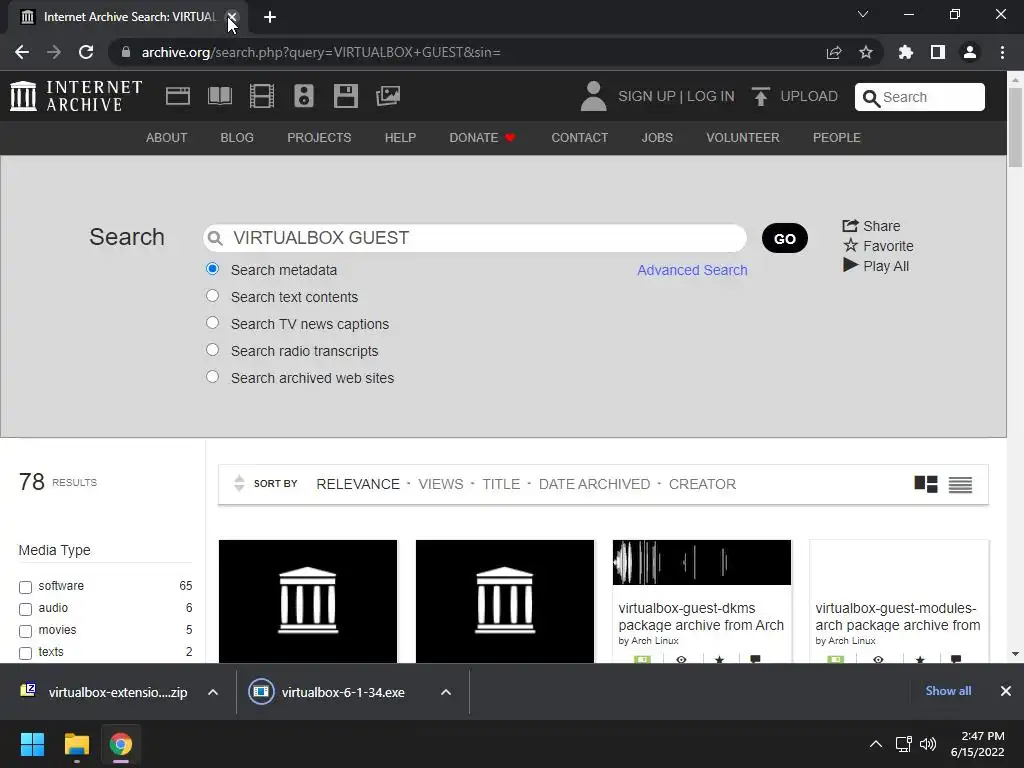Screen dimensions: 1024x768
Task: Open File Explorer from taskbar
Action: point(76,744)
